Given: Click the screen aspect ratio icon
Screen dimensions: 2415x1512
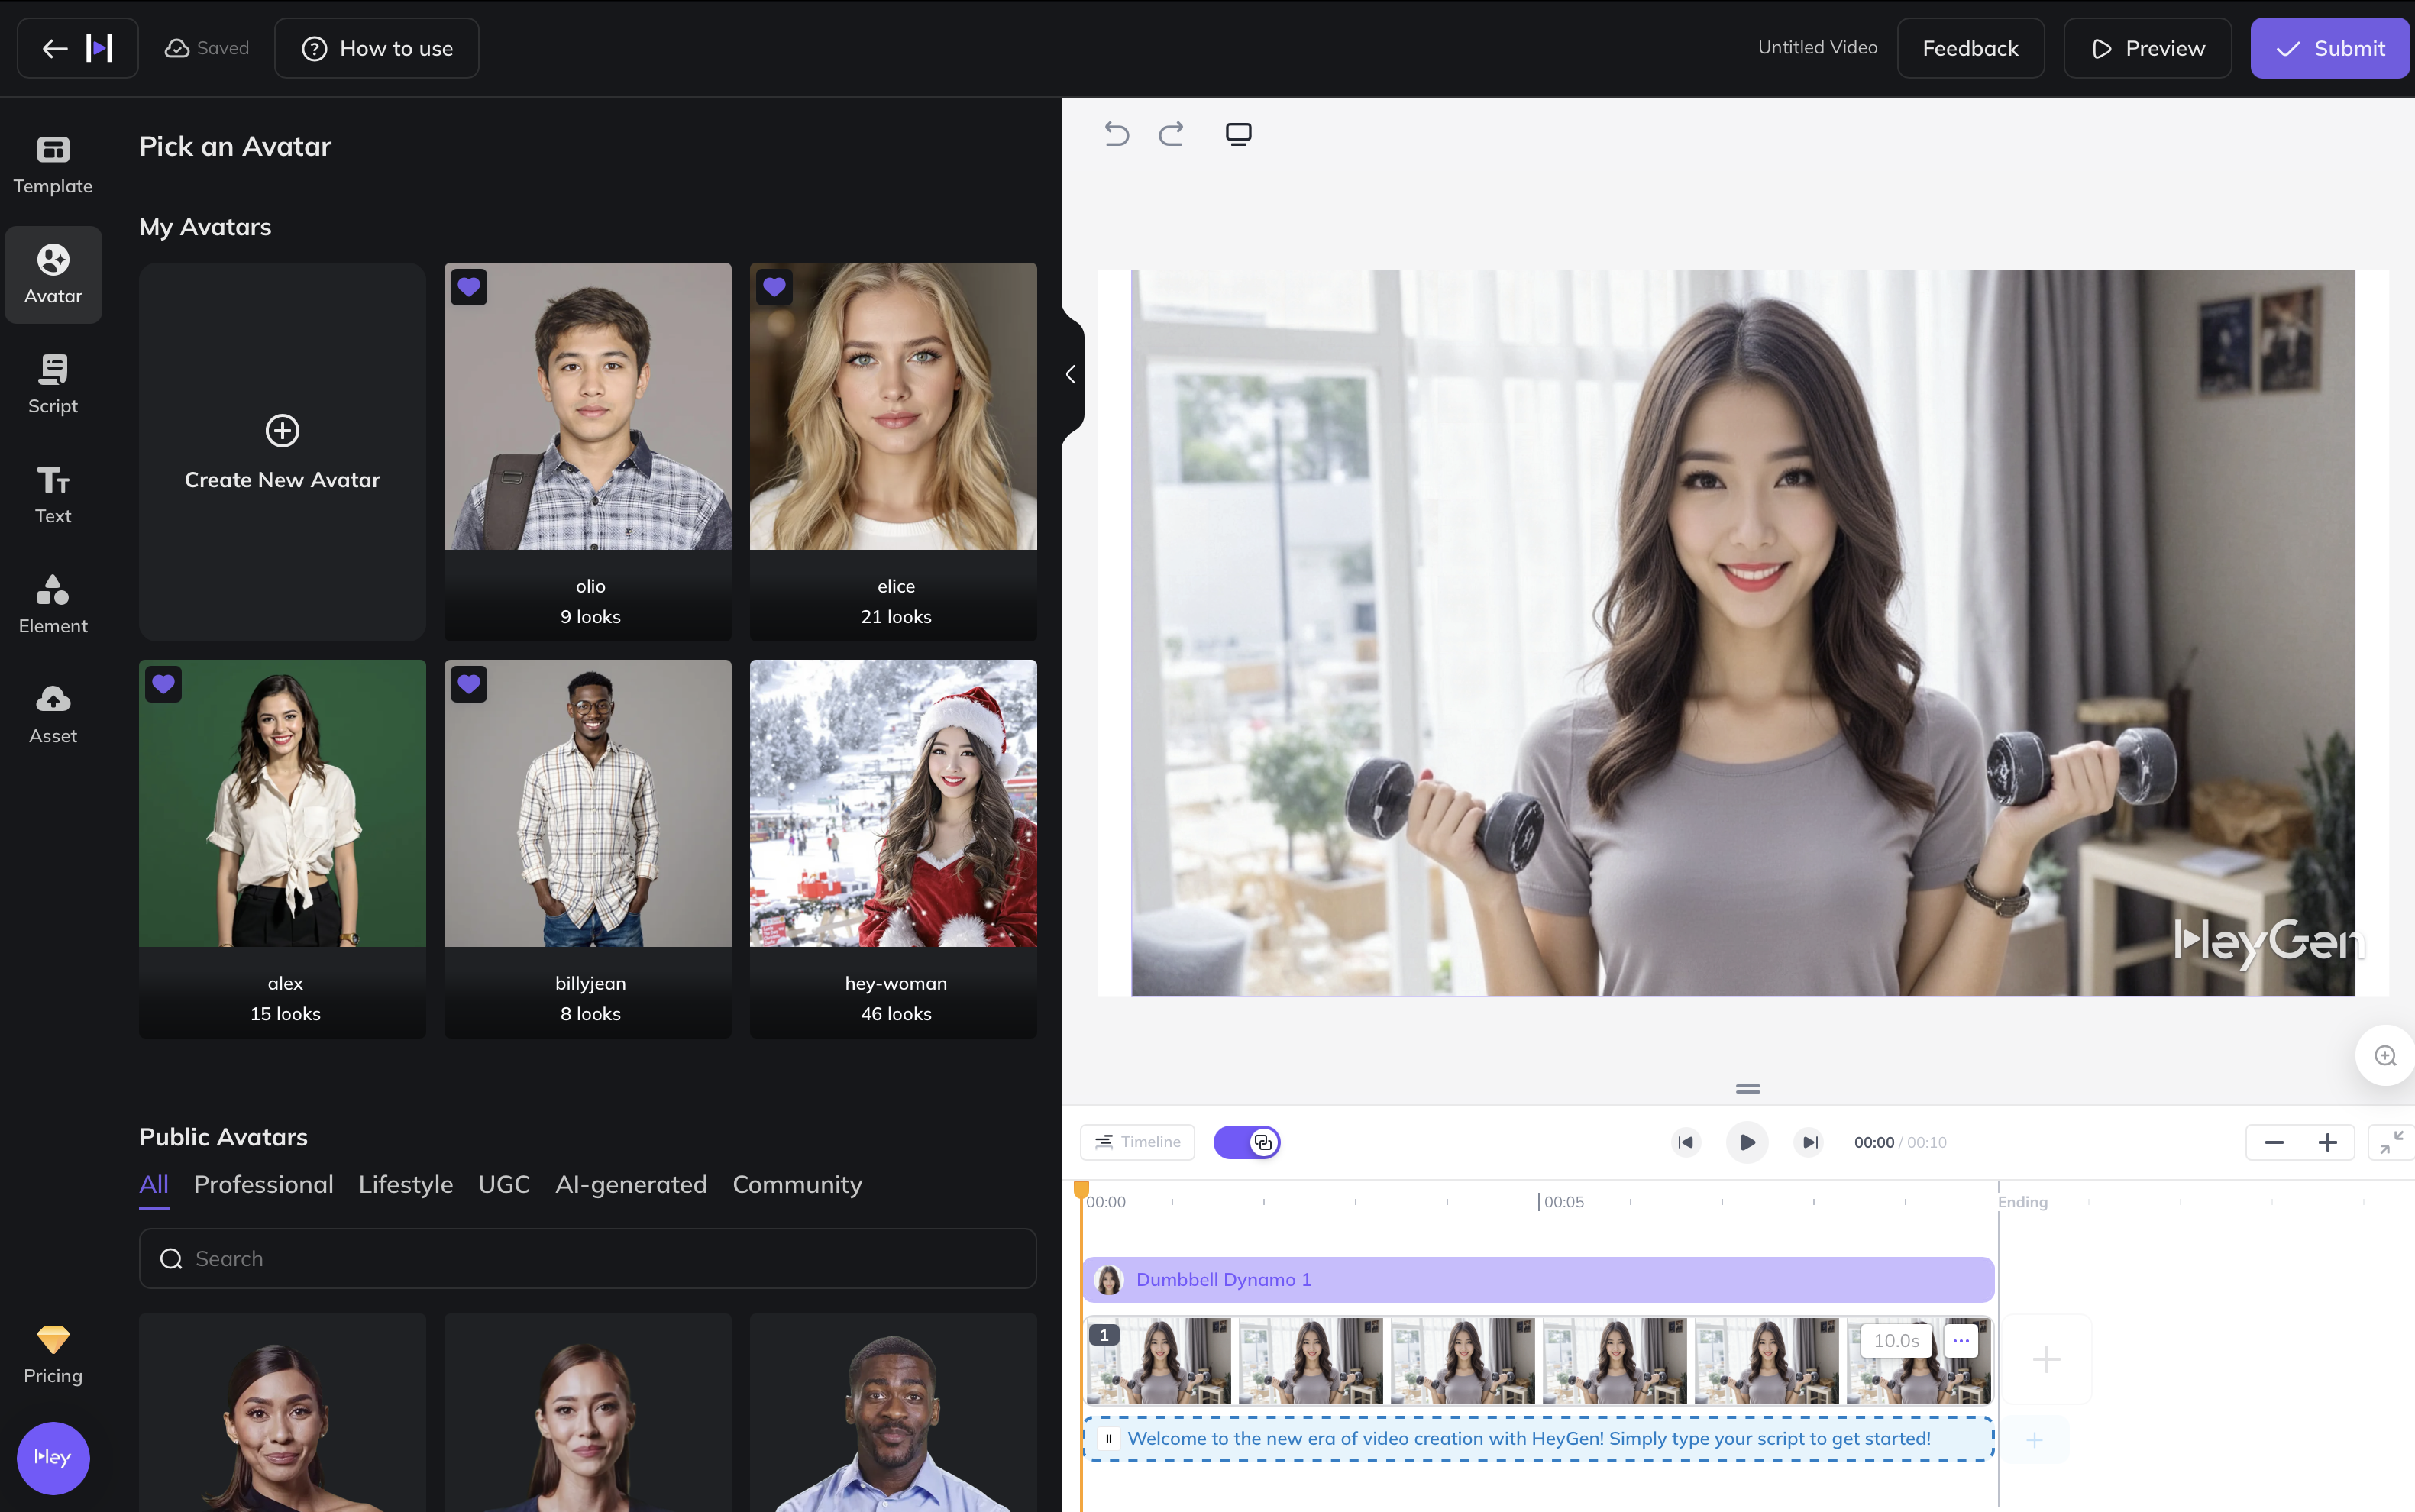Looking at the screenshot, I should tap(1238, 133).
